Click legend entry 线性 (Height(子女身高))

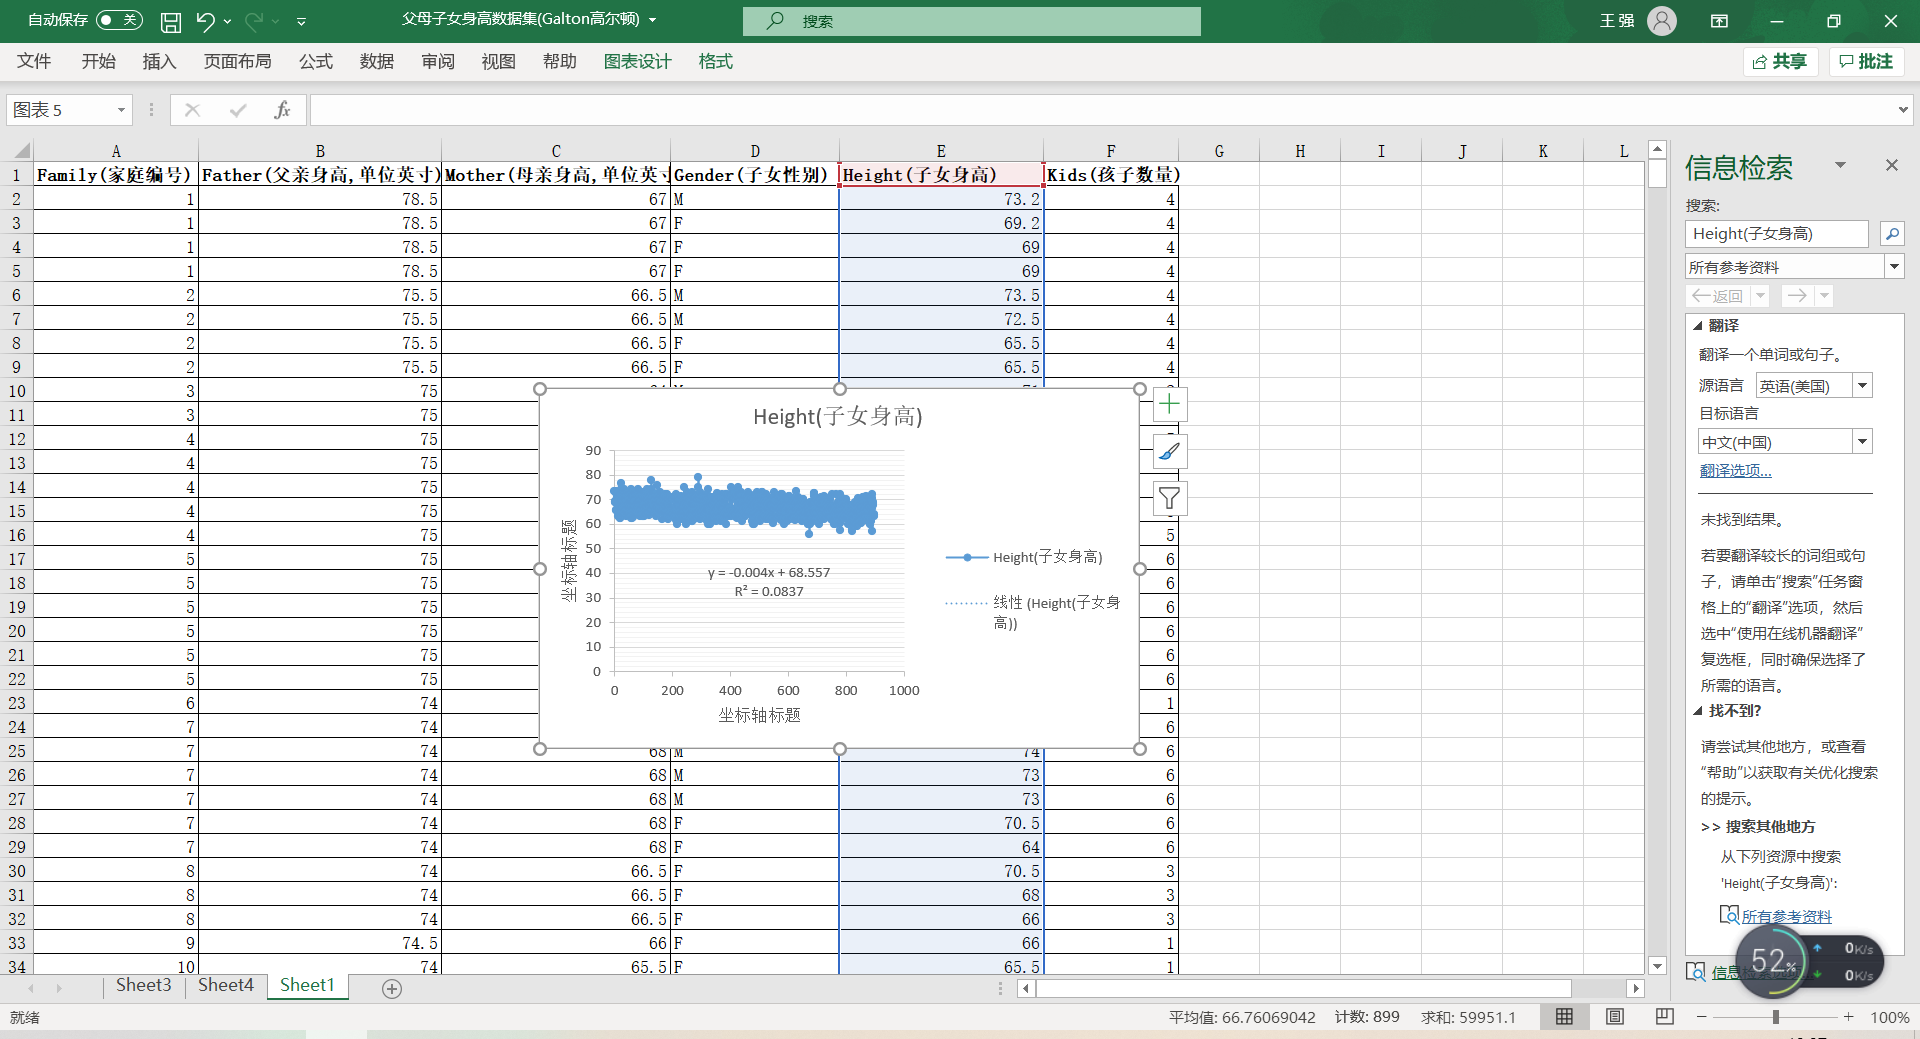tap(1032, 612)
